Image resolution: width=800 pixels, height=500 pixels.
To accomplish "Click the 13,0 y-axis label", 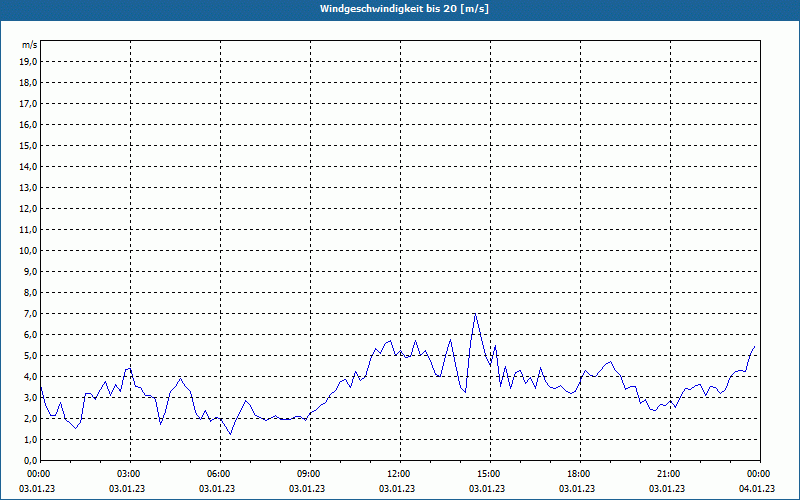I will [x=30, y=187].
